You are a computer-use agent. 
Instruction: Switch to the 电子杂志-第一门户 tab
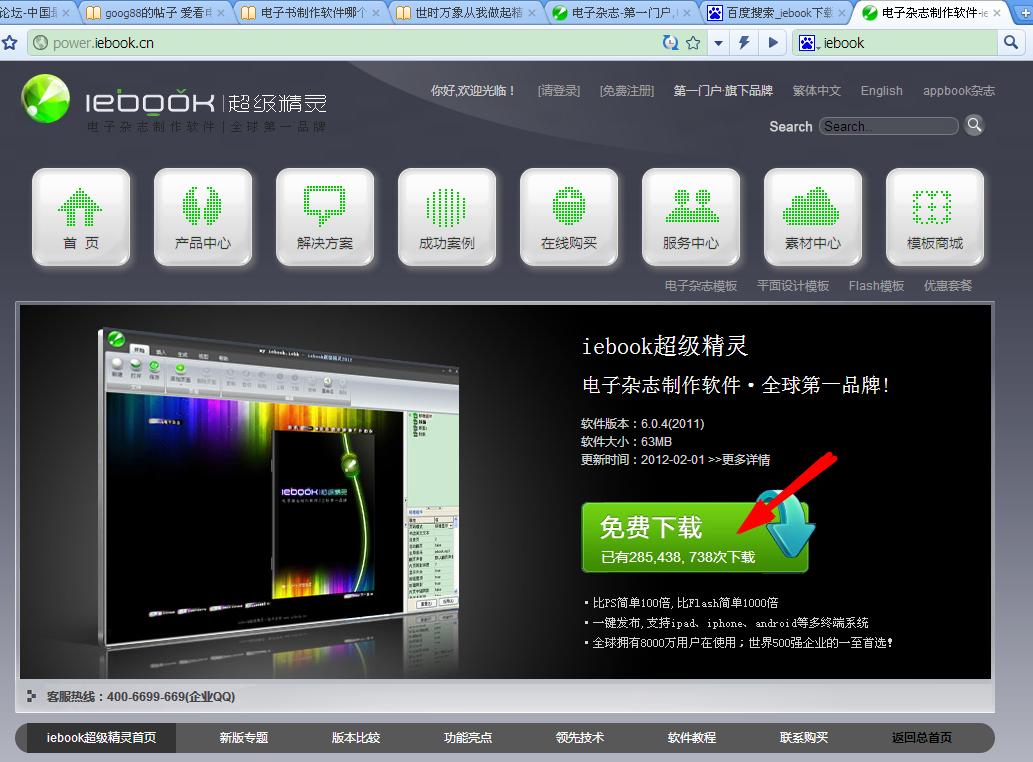(623, 13)
